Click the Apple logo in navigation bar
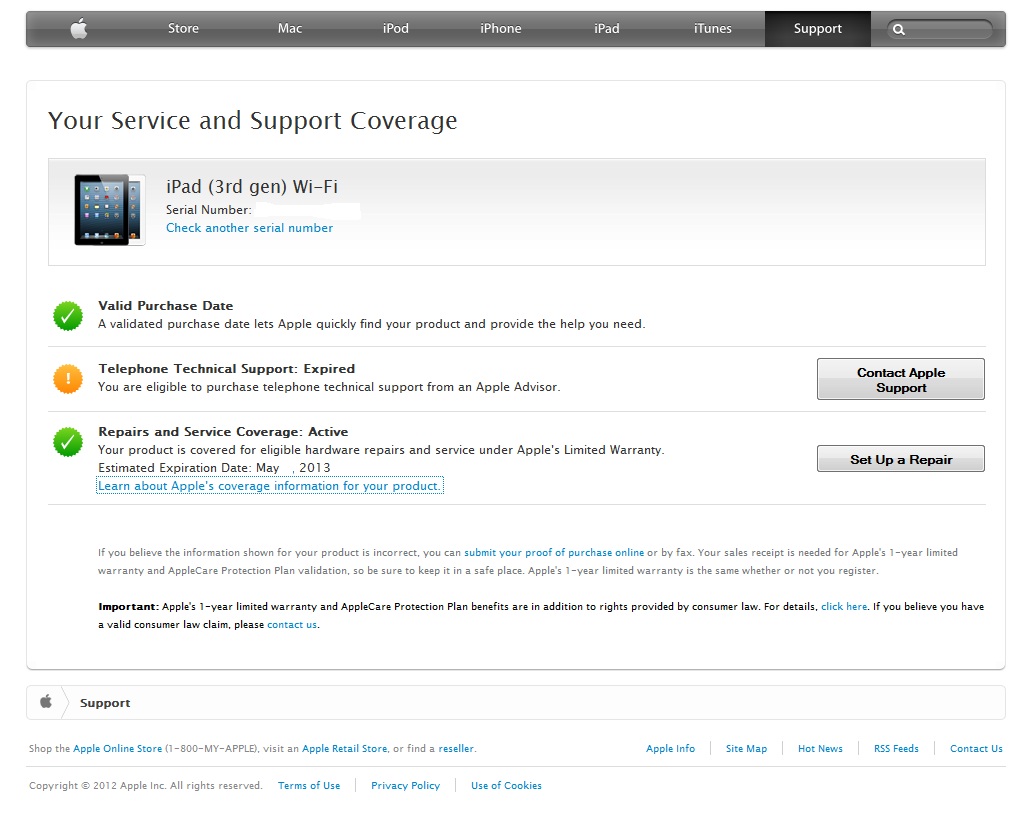This screenshot has height=818, width=1030. (x=79, y=28)
